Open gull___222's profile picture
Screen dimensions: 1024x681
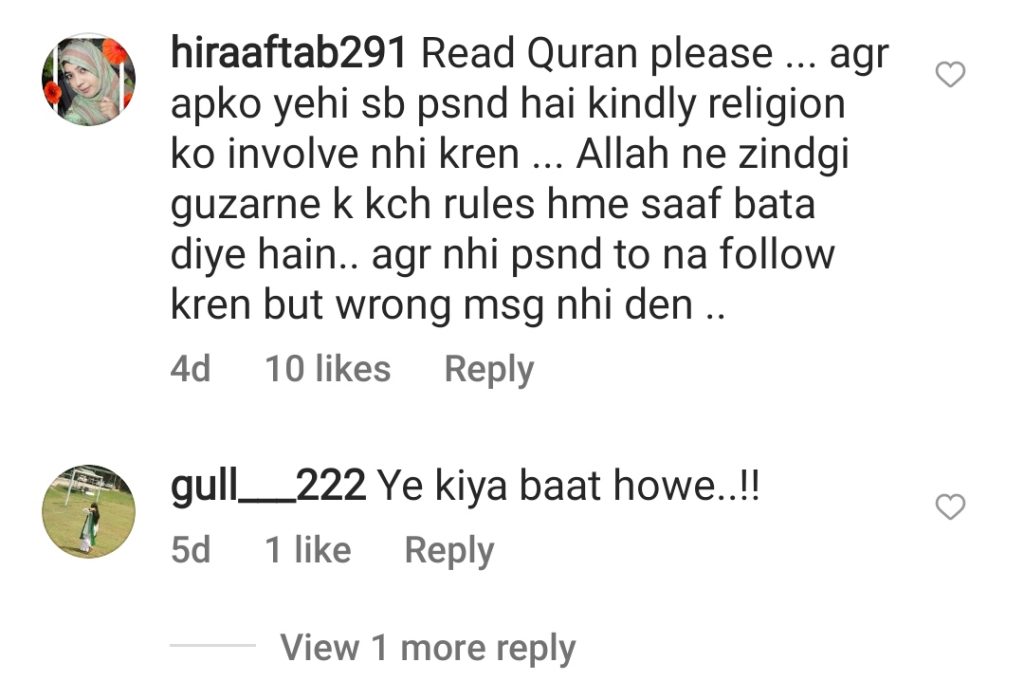pos(89,512)
